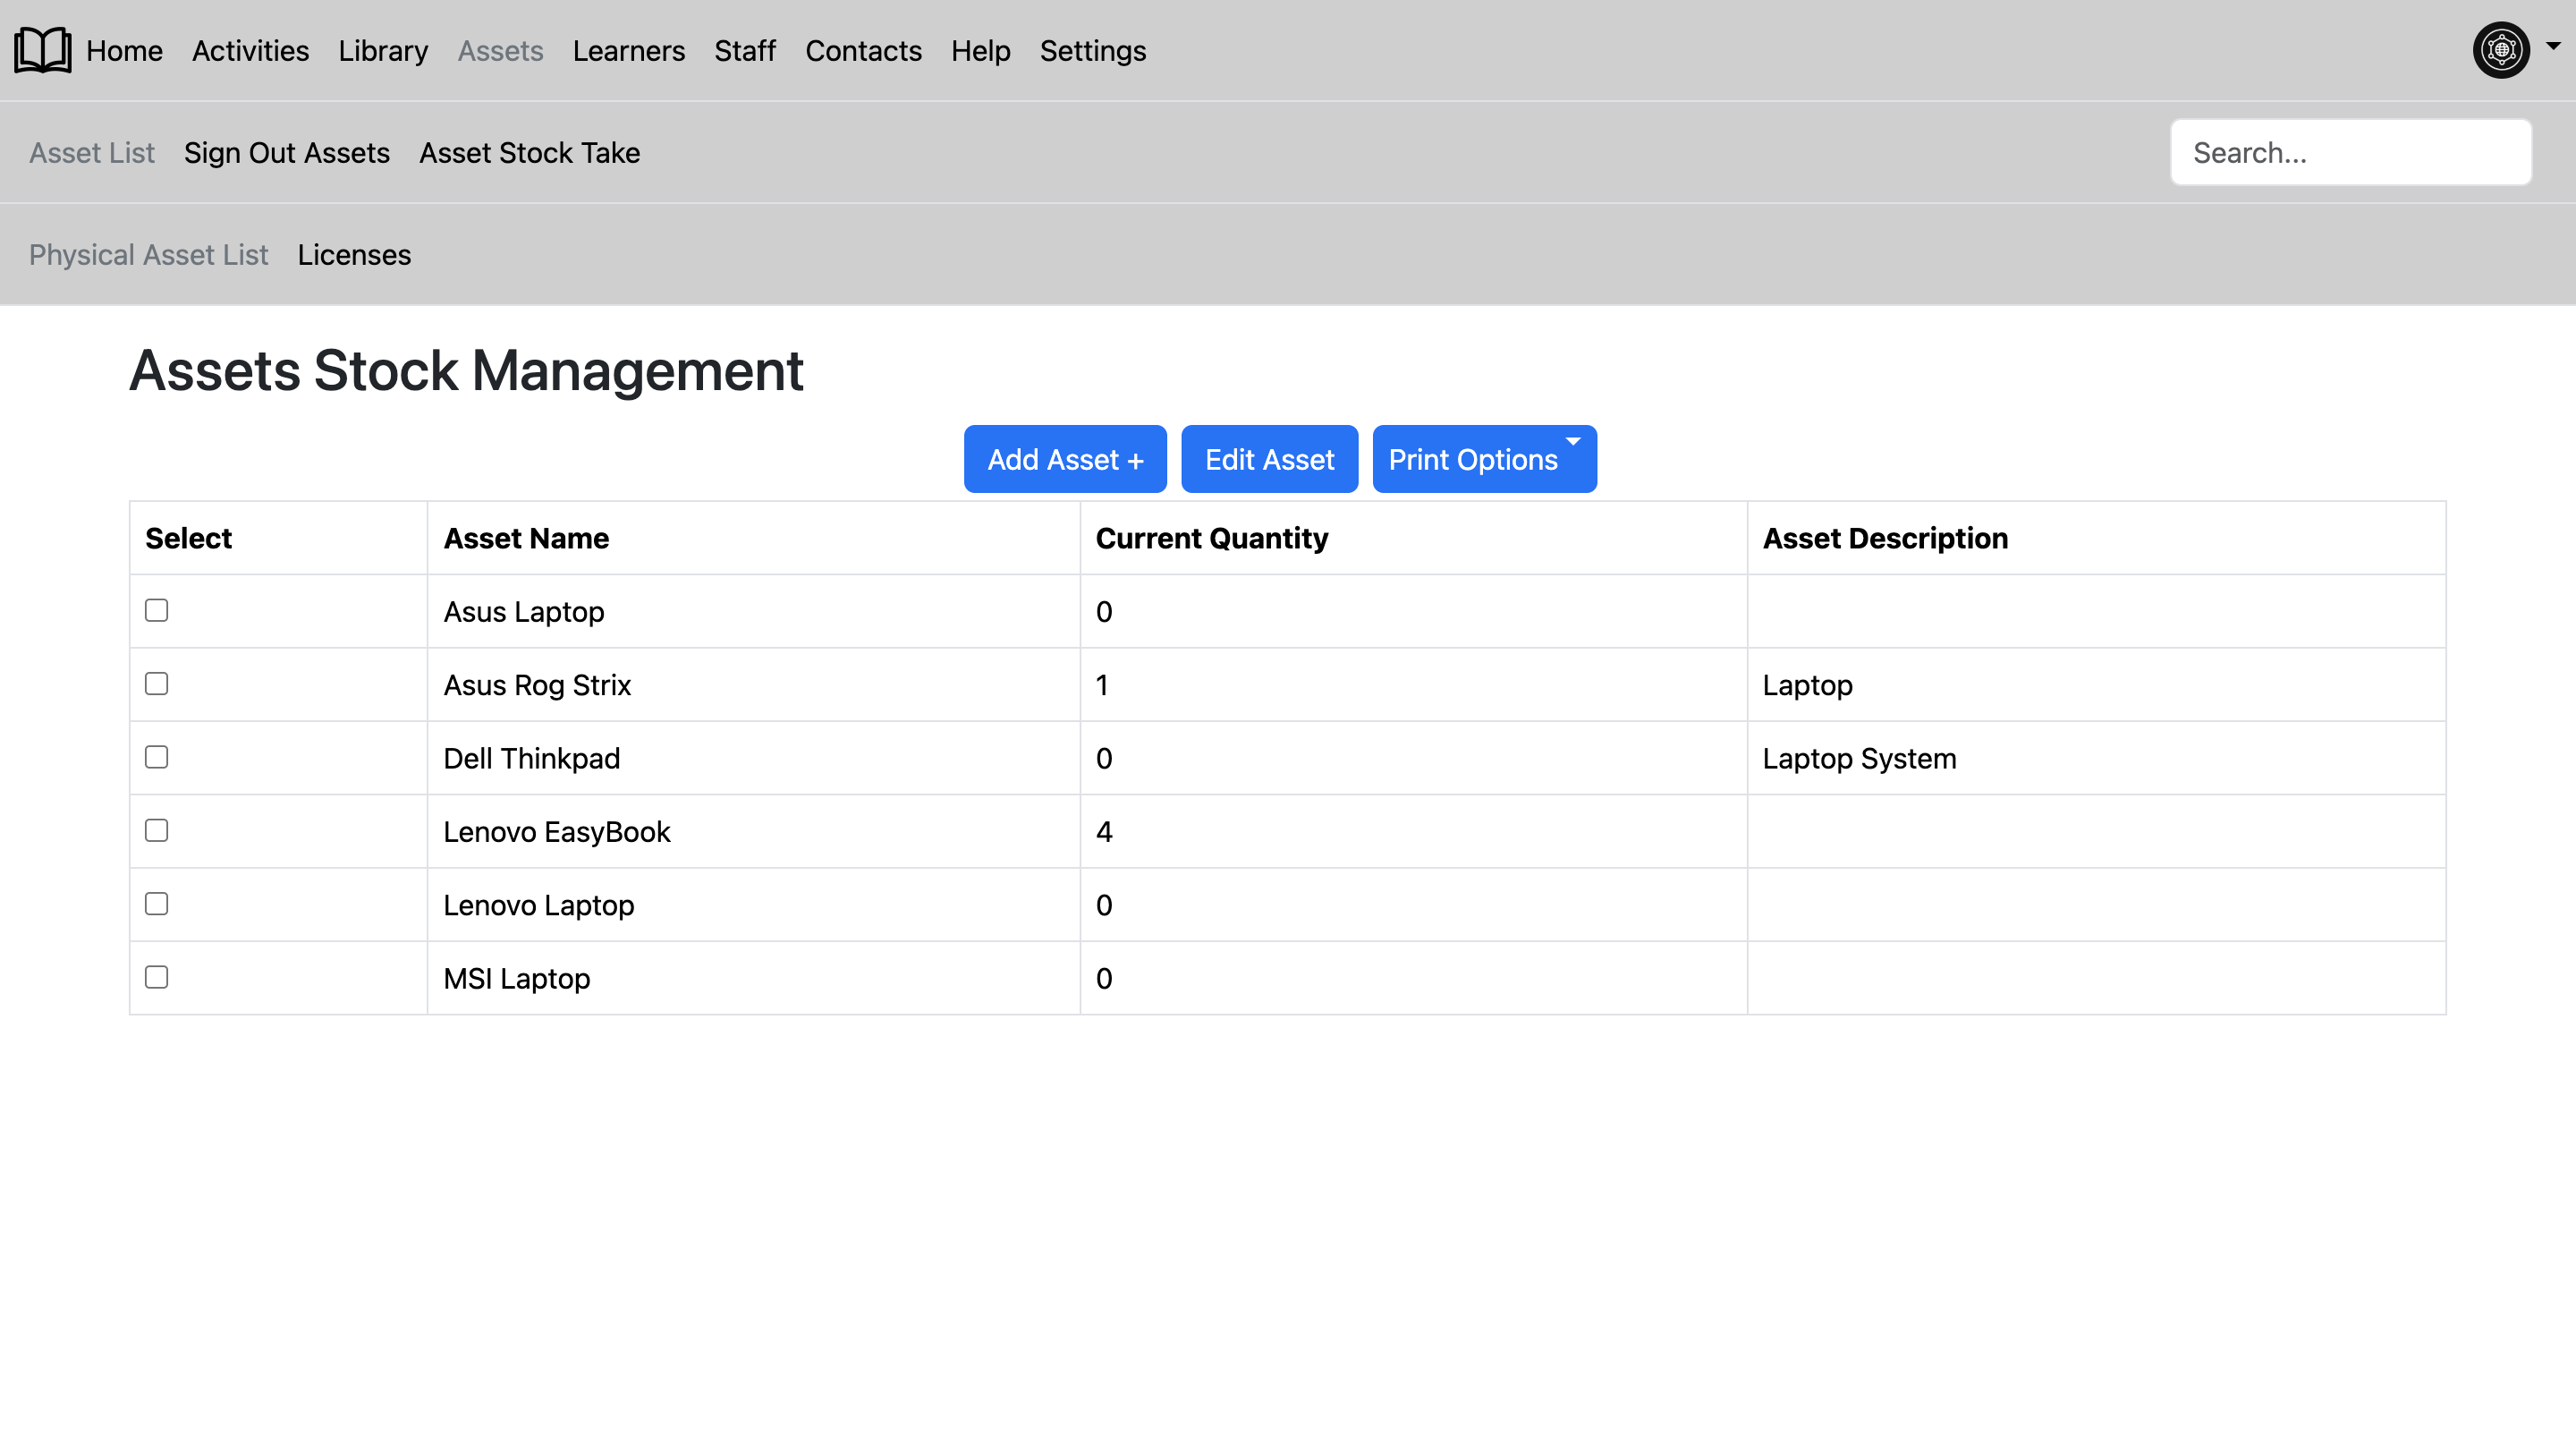
Task: Switch to Asset Stock Take
Action: (x=530, y=152)
